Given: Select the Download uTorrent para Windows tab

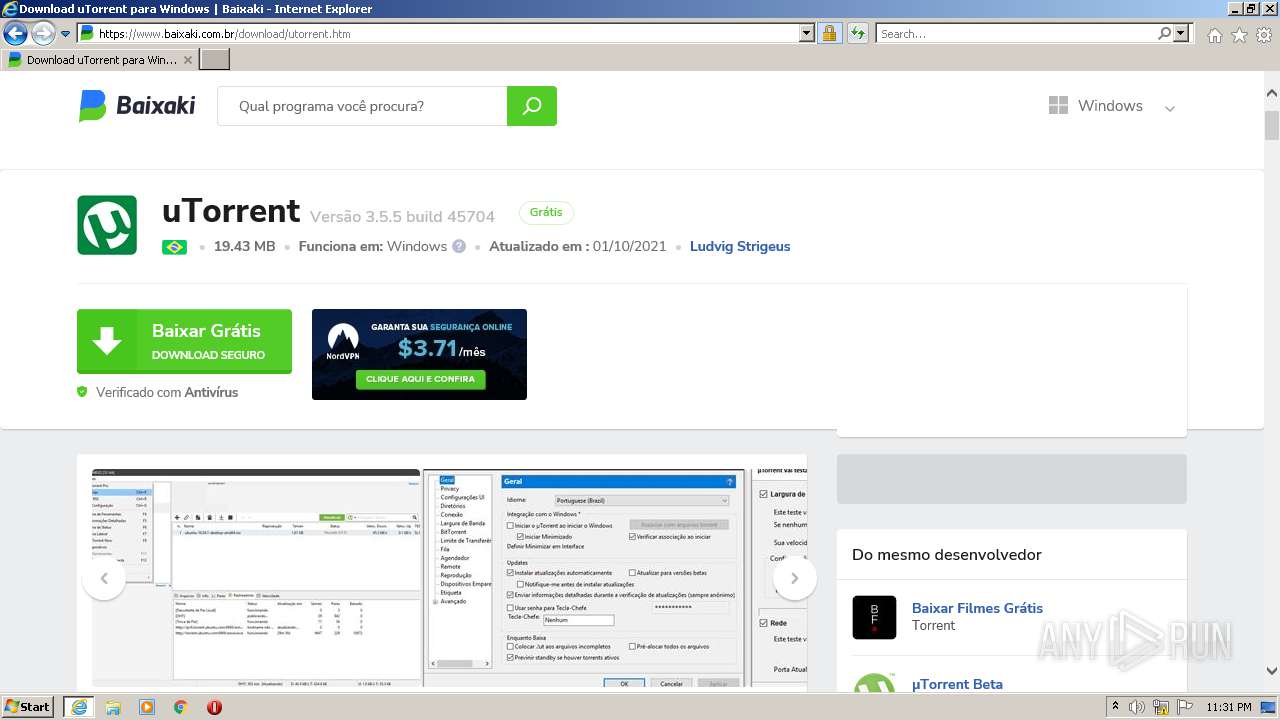Looking at the screenshot, I should [x=100, y=60].
